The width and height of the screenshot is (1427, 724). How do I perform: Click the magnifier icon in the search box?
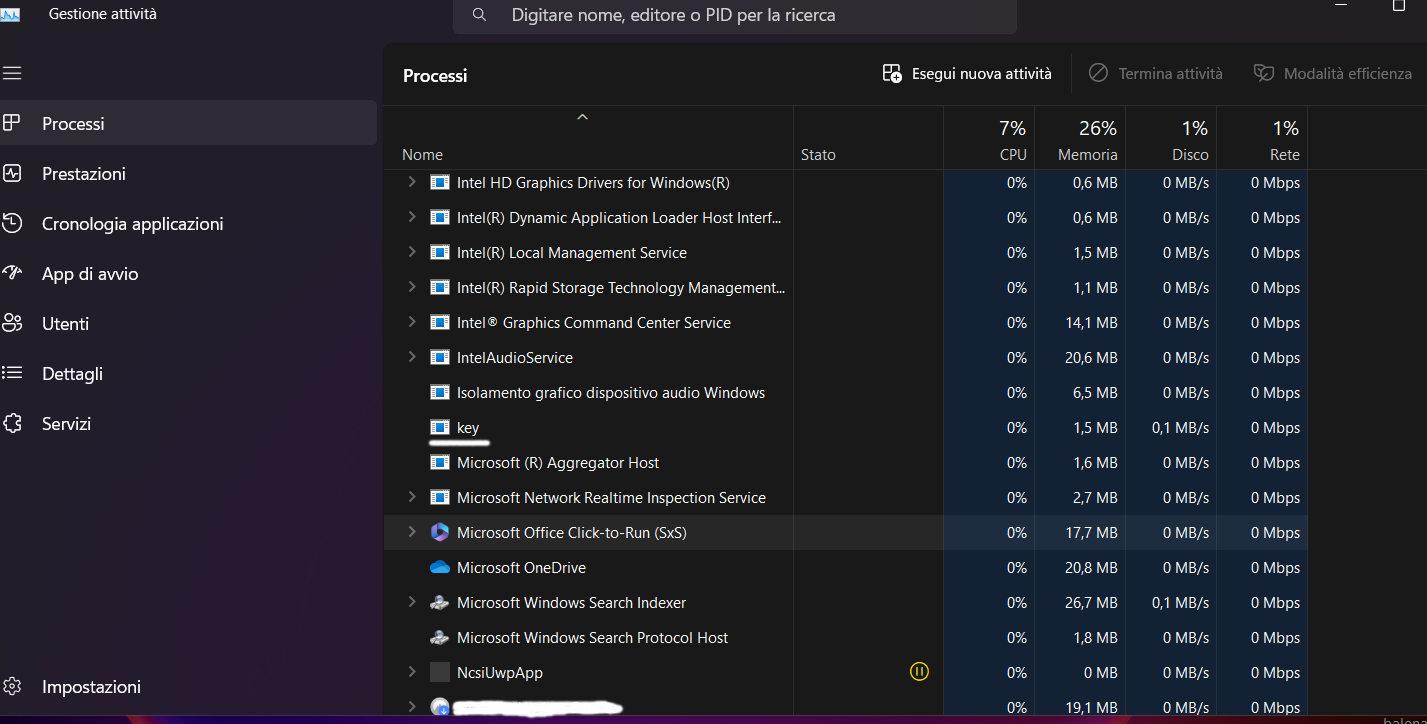[x=480, y=15]
